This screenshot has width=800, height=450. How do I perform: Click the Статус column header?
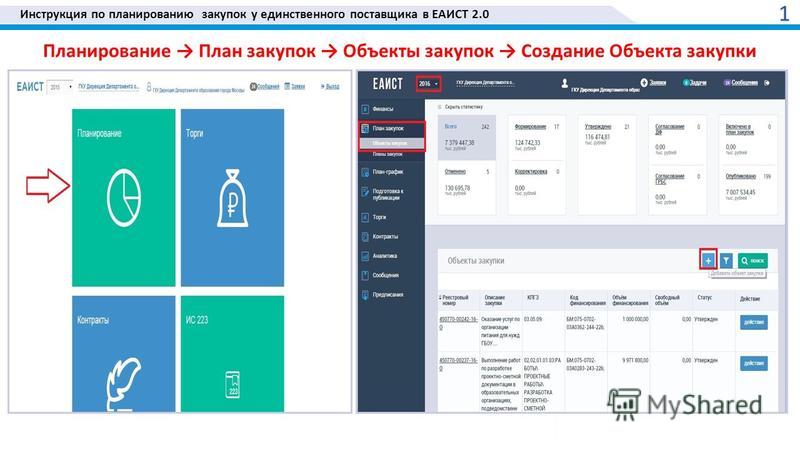click(704, 297)
